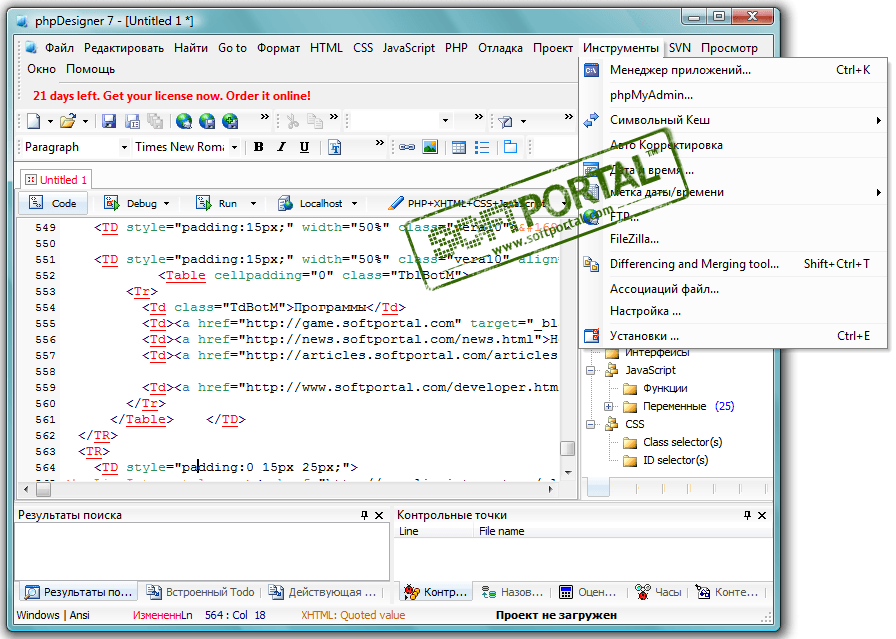Save the file with the floppy disk icon
Viewport: 896px width, 639px height.
109,121
